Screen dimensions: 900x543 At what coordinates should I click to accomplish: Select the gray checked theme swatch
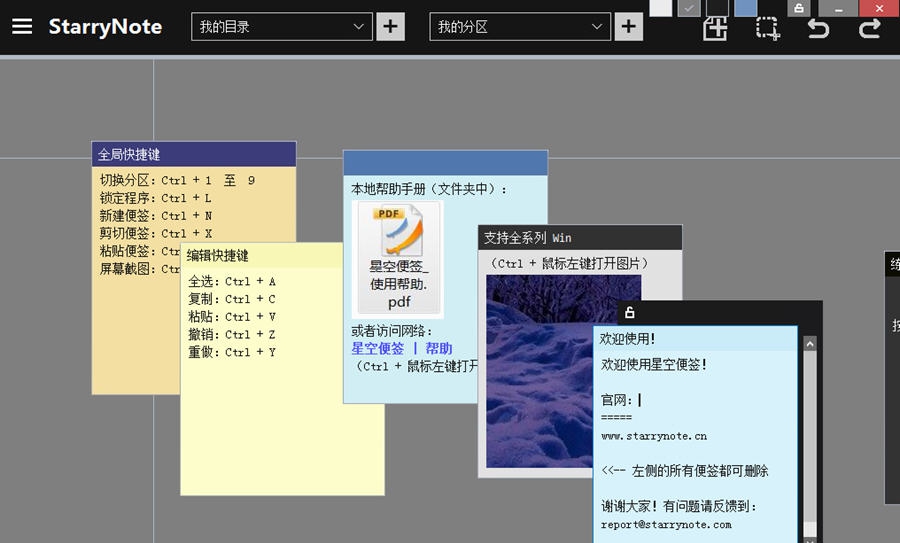(689, 8)
